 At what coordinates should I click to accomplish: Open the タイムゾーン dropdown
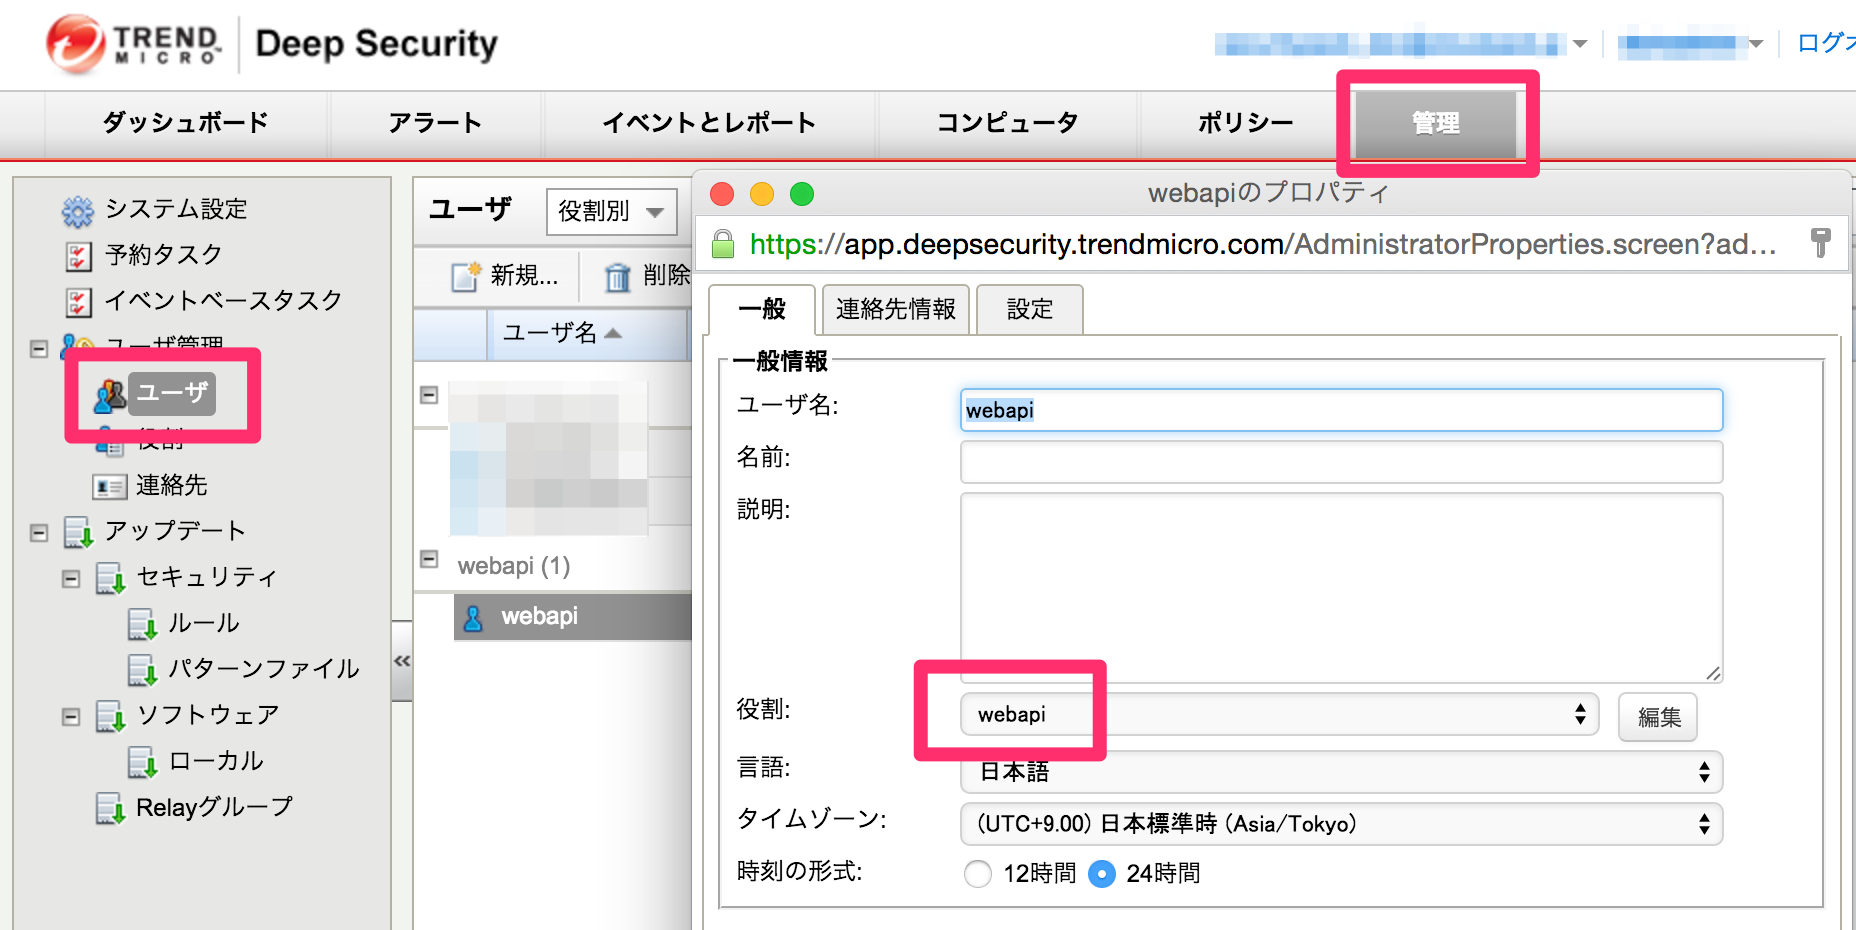(1342, 824)
